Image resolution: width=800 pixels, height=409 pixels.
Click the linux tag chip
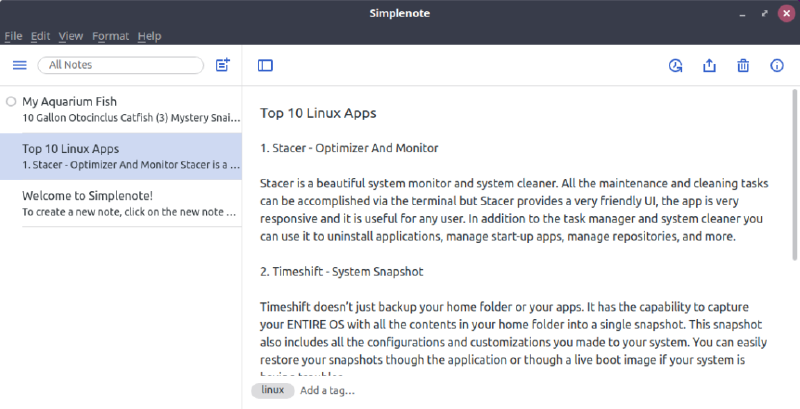tap(273, 390)
